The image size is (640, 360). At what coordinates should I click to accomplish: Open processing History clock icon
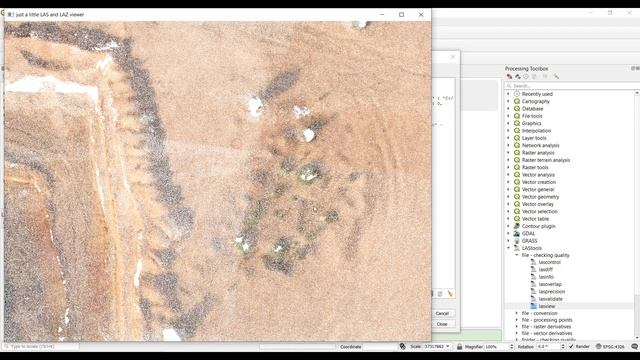[526, 76]
